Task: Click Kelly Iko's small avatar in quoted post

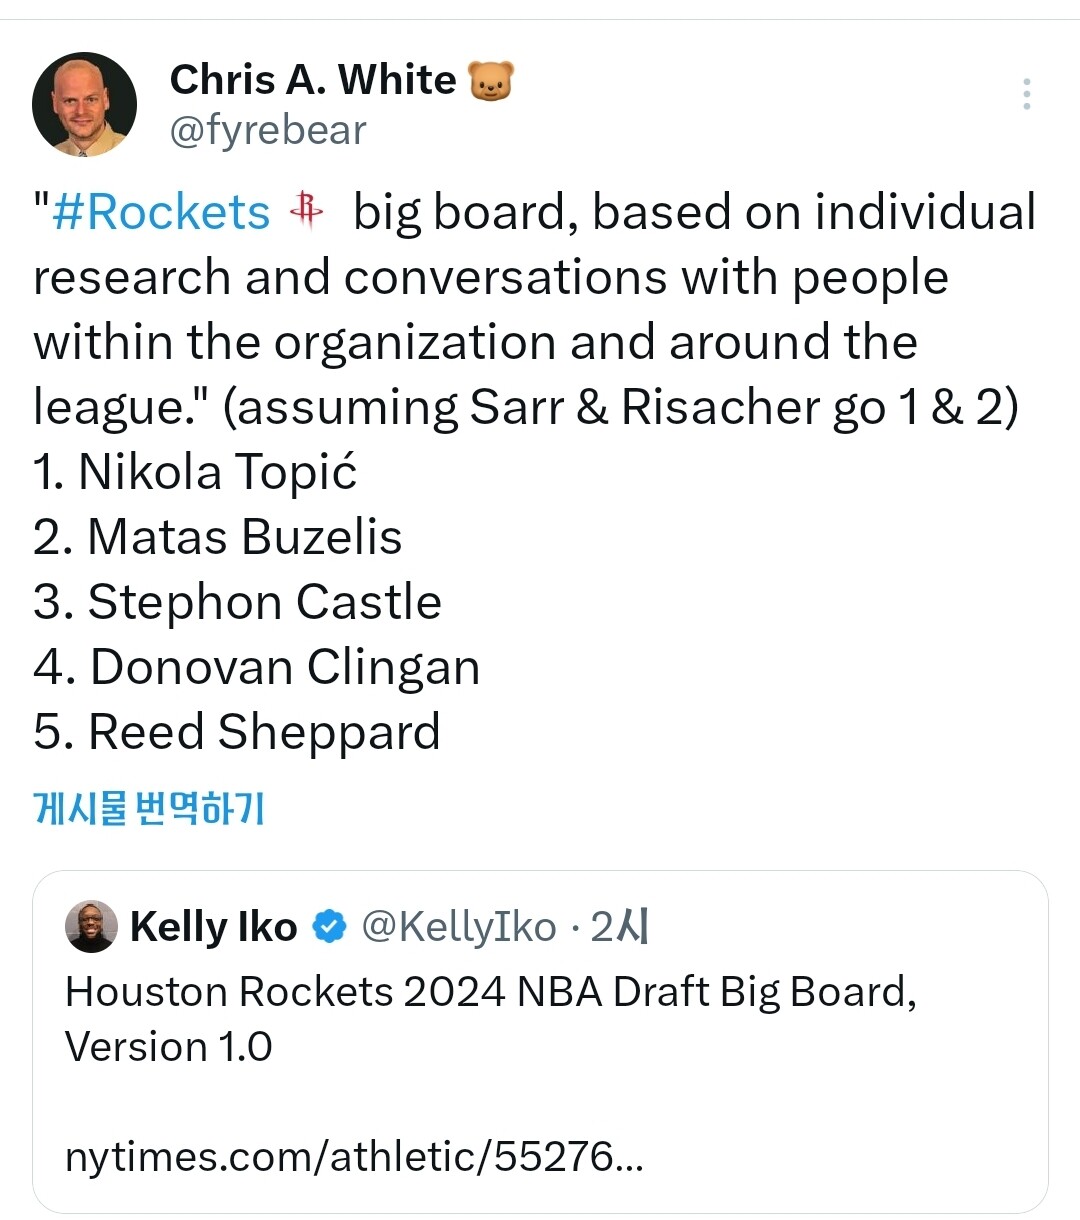Action: pos(91,927)
